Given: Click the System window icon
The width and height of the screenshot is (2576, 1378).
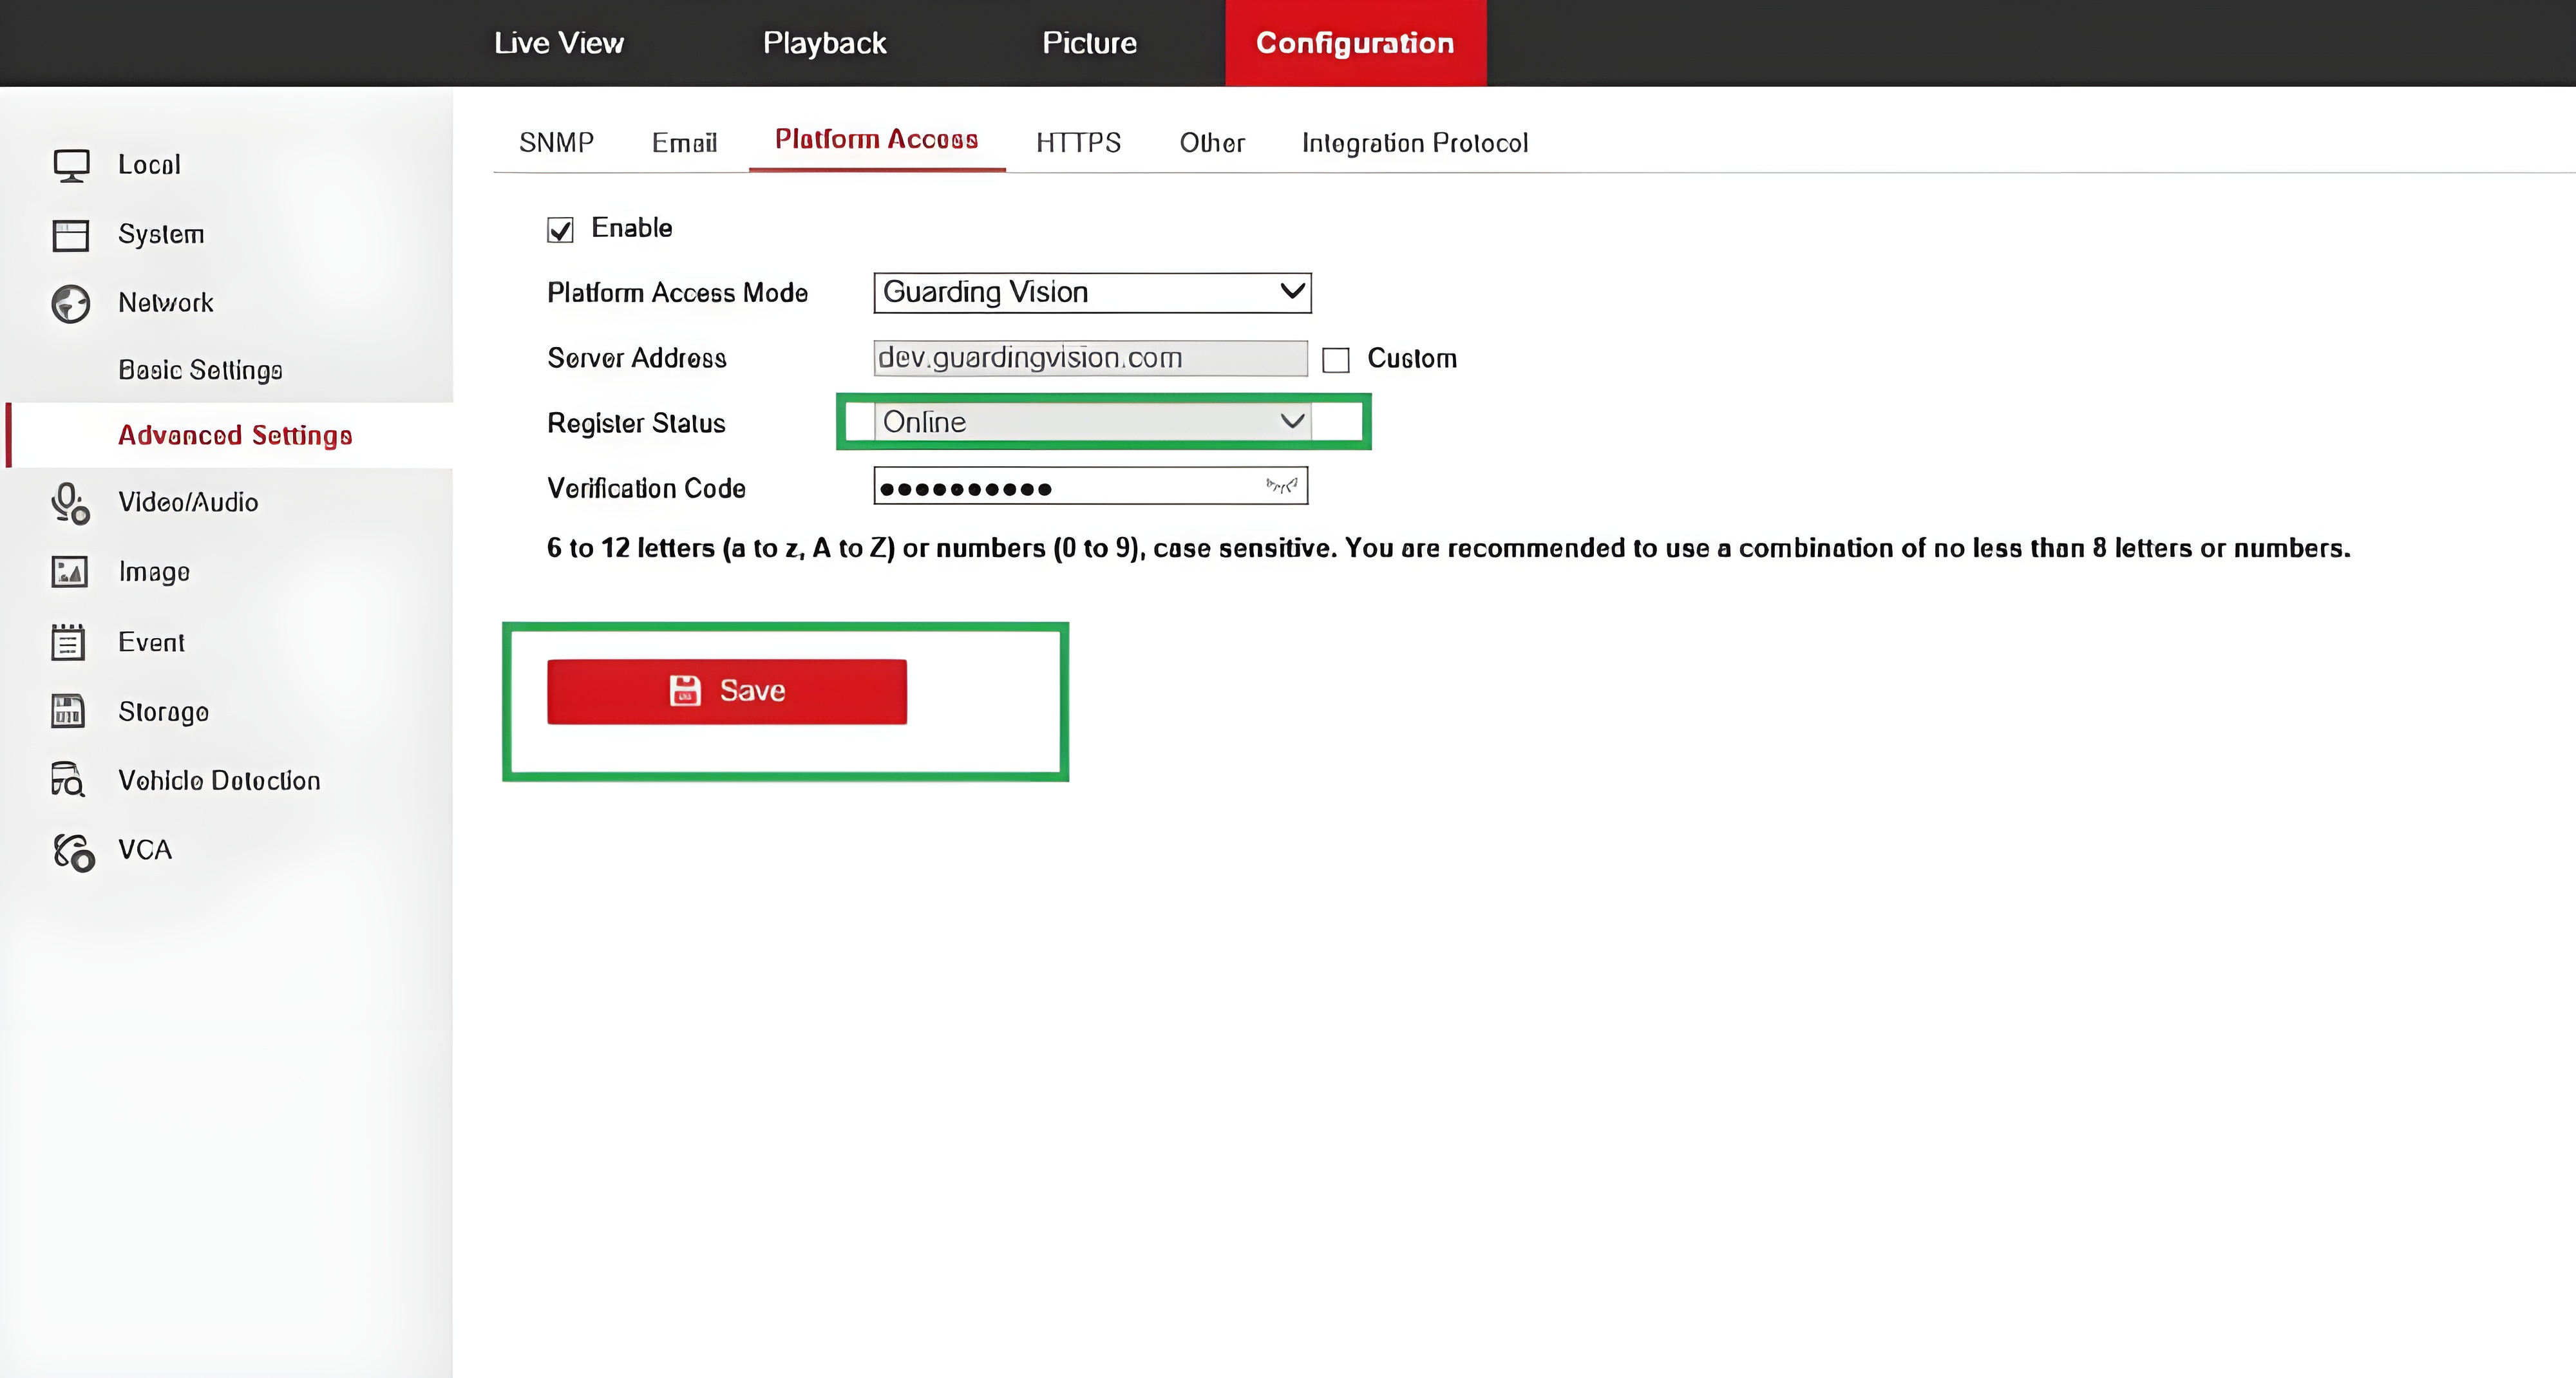Looking at the screenshot, I should (71, 235).
